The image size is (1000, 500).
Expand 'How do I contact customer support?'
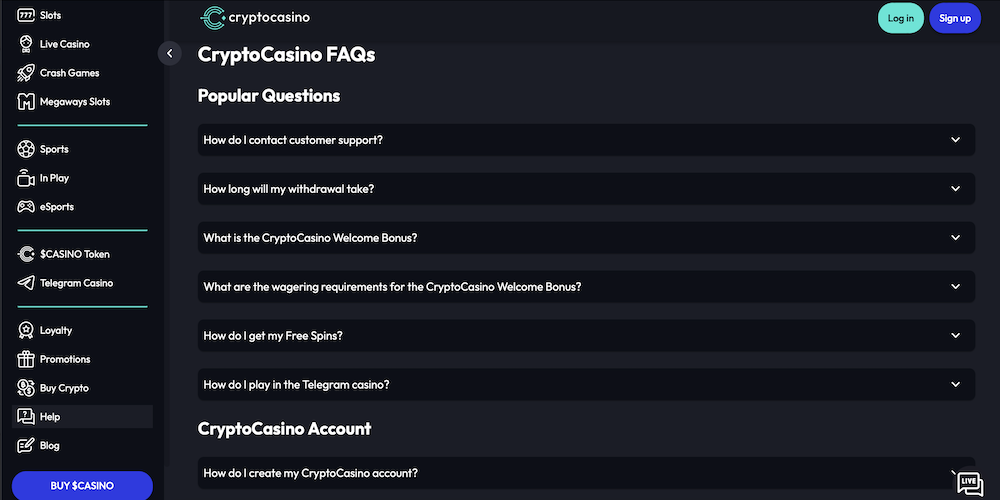pos(586,140)
